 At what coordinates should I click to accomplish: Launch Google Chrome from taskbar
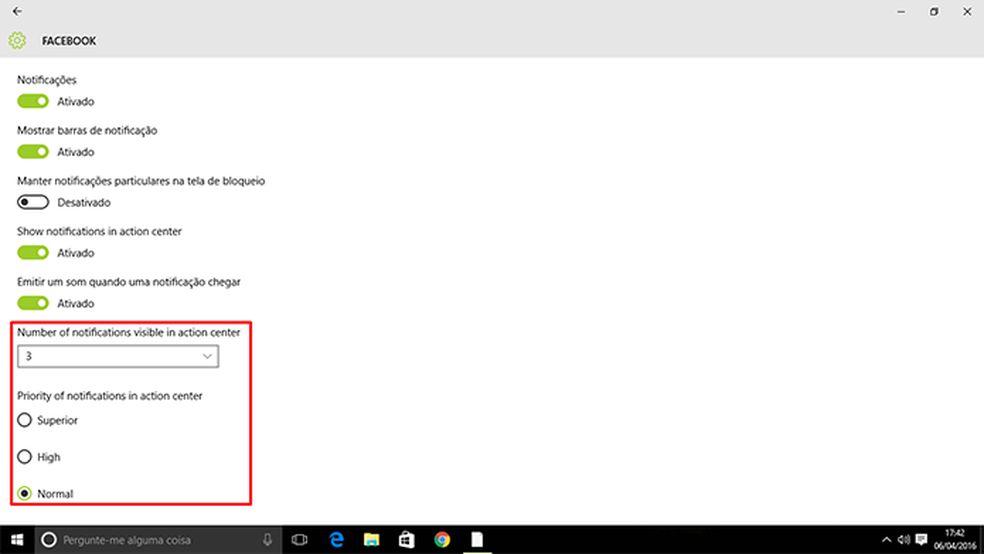442,540
